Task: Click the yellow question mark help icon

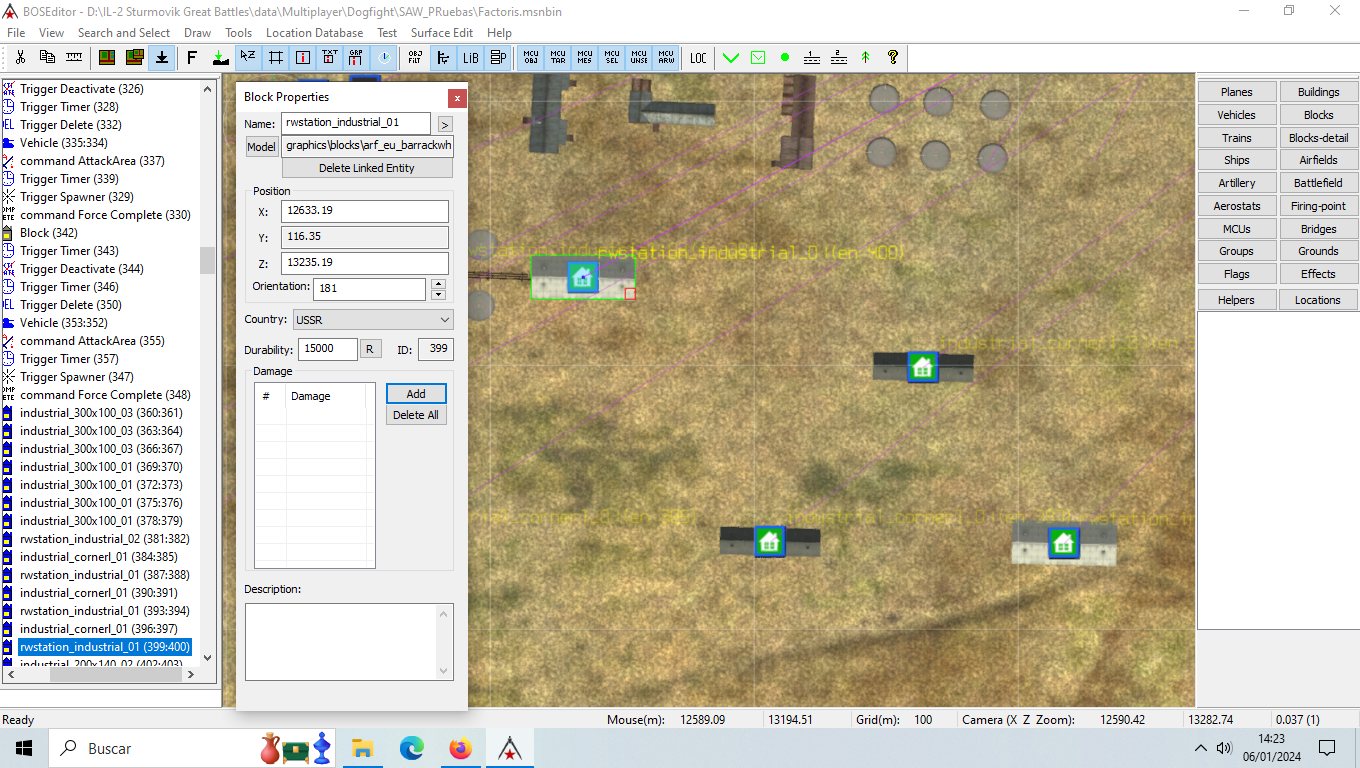Action: coord(893,57)
